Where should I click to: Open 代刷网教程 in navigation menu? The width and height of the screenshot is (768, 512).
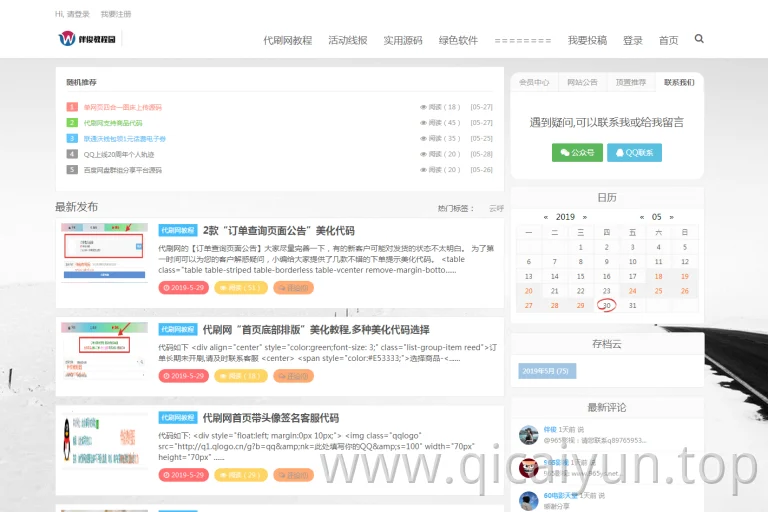click(288, 41)
